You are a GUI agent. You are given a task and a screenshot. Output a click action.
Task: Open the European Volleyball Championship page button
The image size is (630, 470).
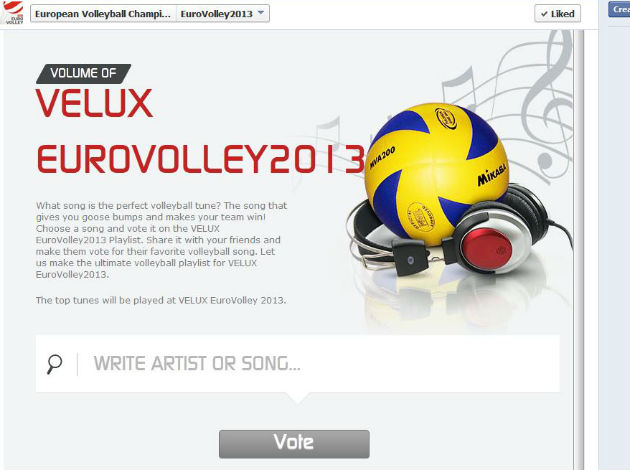(x=103, y=14)
